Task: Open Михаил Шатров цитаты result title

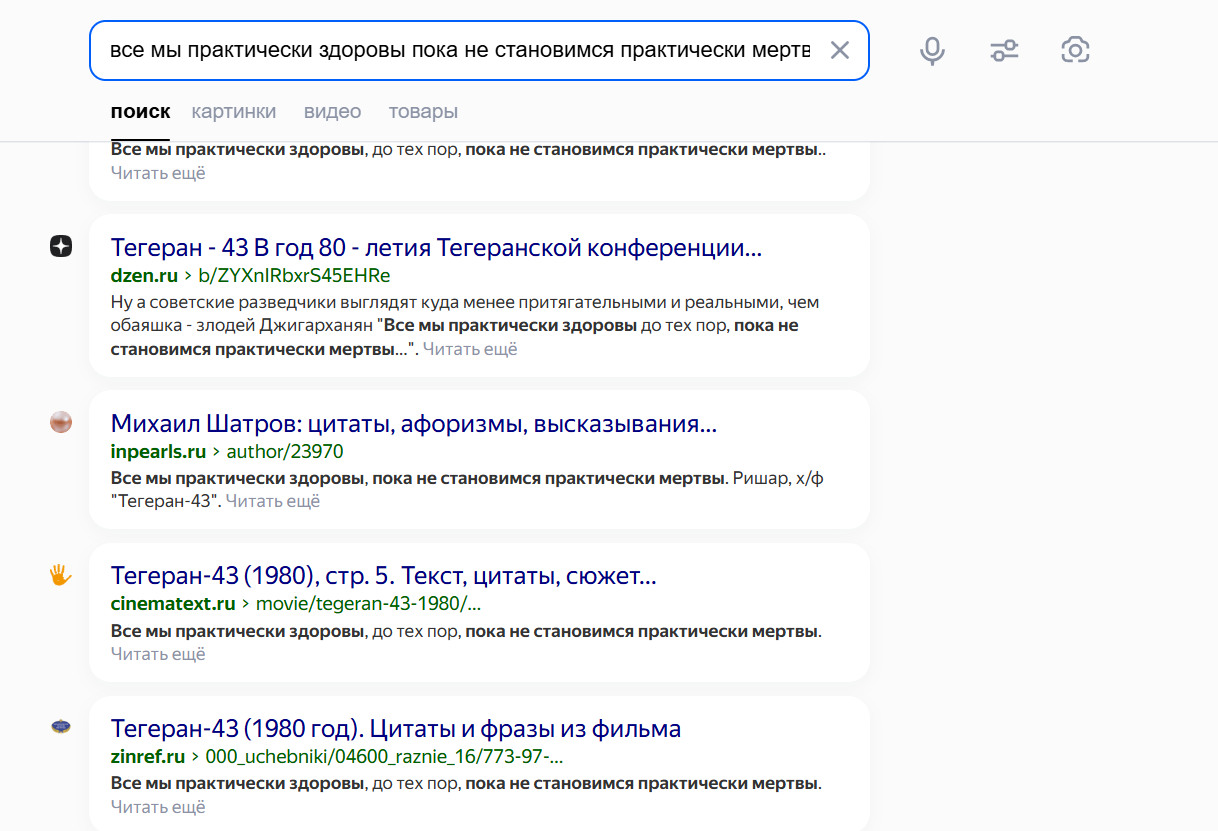Action: point(414,424)
